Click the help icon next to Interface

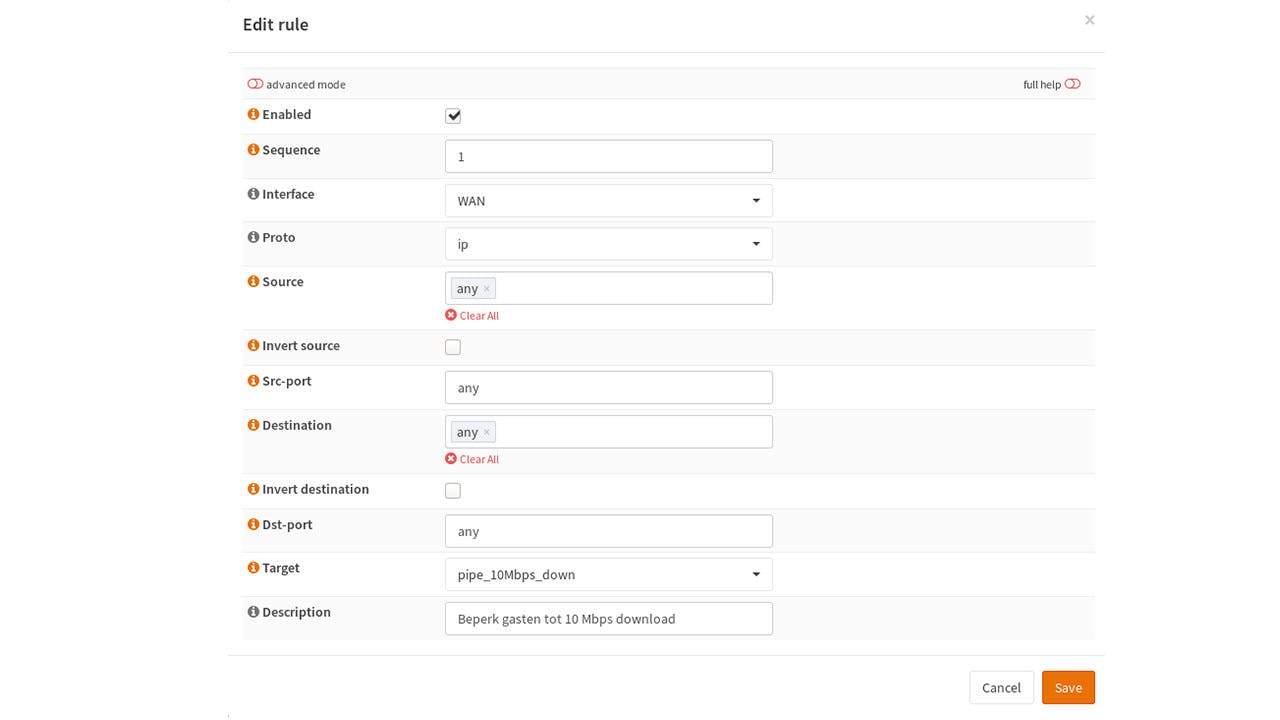[x=253, y=194]
